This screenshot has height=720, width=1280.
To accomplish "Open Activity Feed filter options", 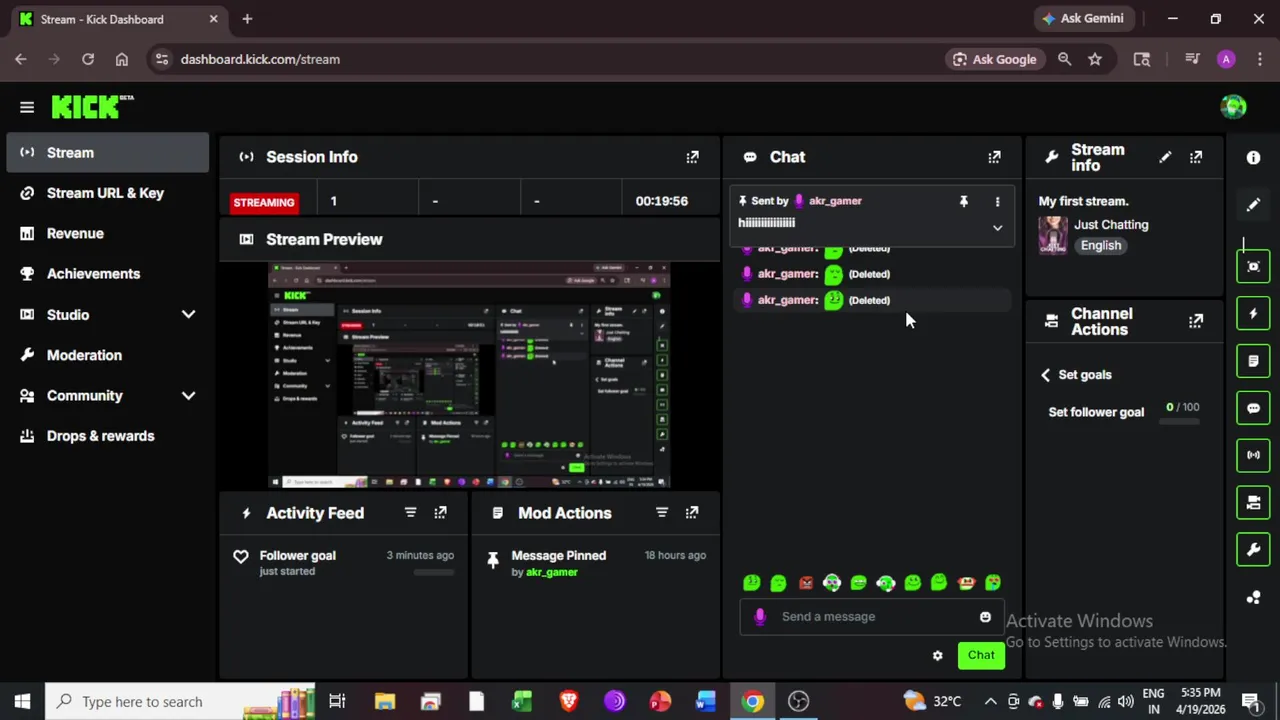I will click(410, 513).
